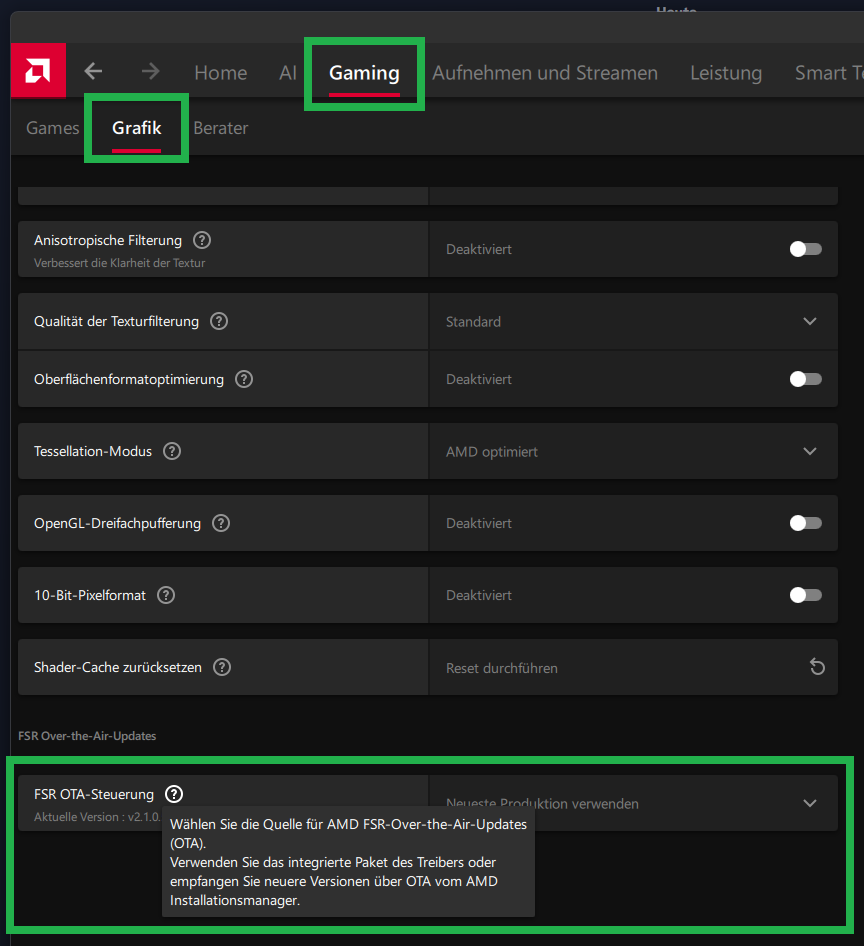The image size is (864, 946).
Task: Open the Berater section
Action: tap(221, 128)
